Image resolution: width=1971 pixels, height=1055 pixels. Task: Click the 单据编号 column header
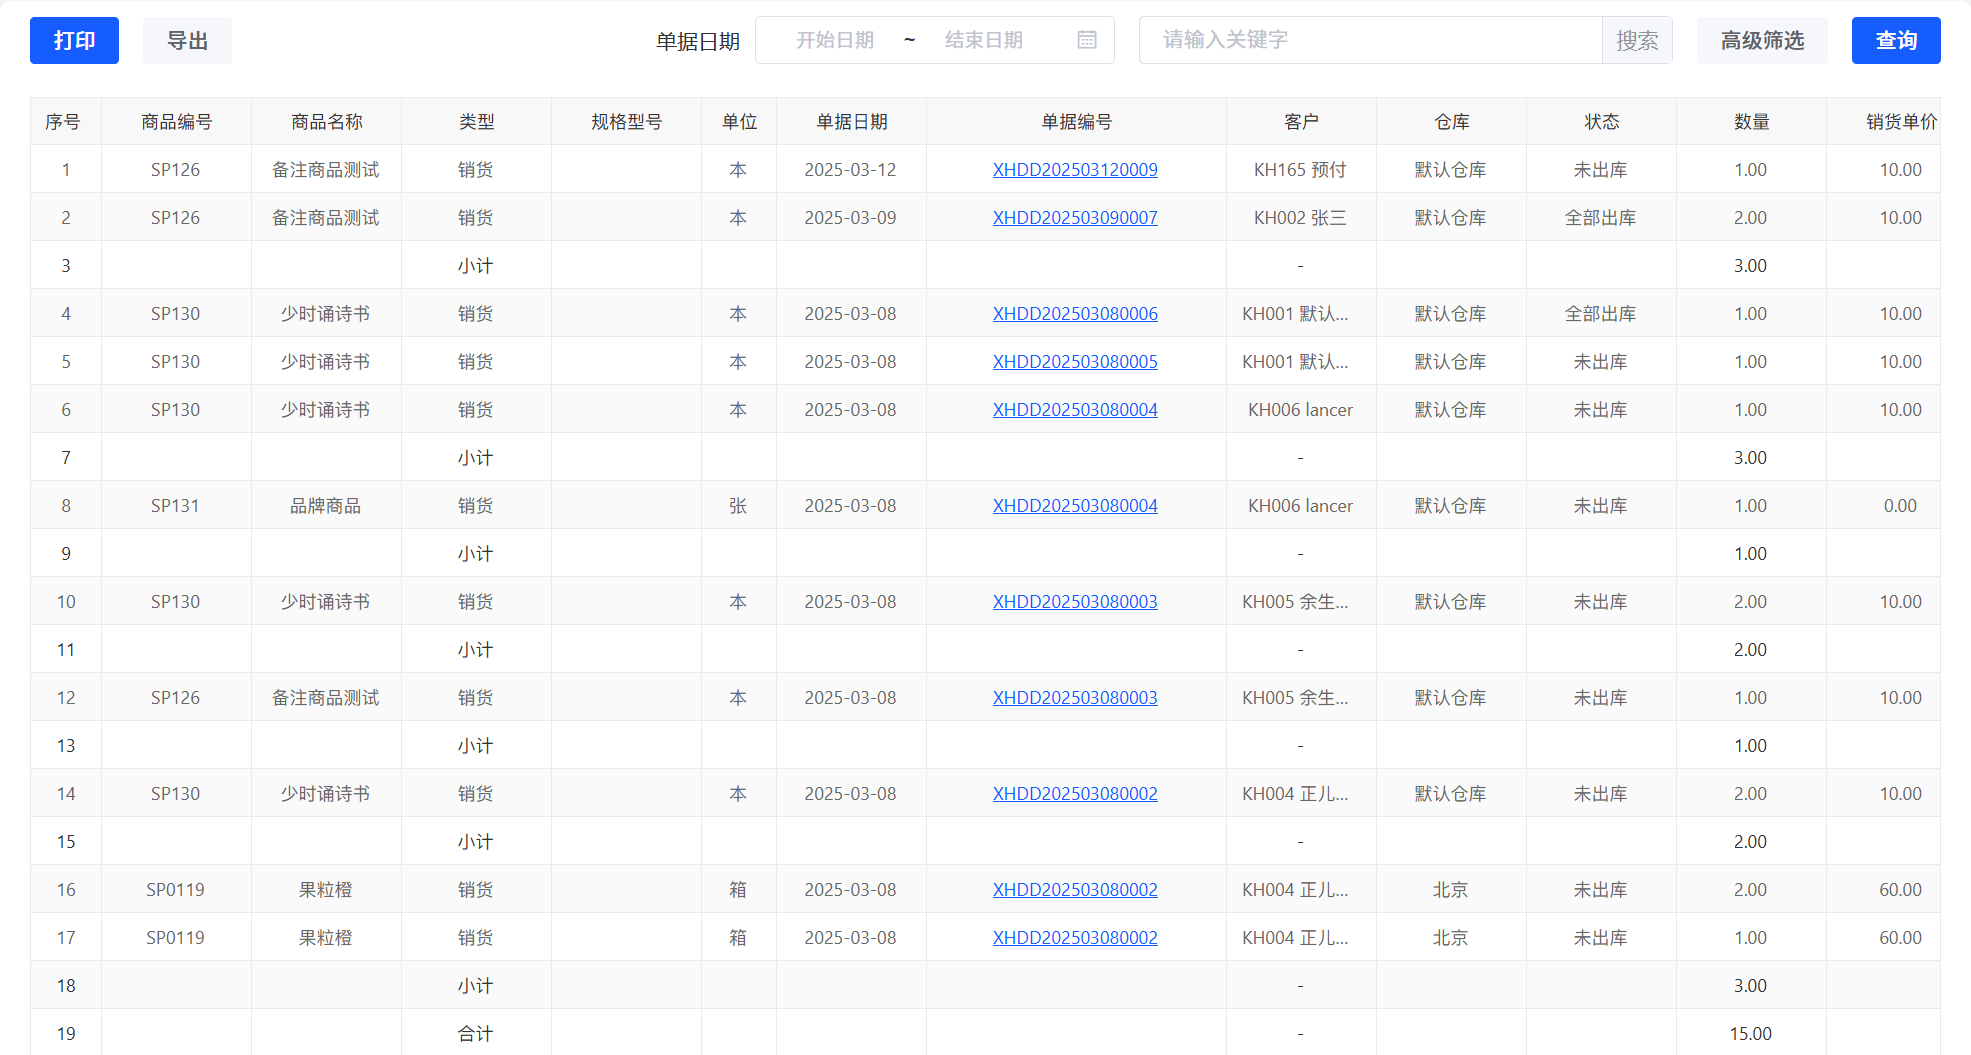tap(1076, 122)
